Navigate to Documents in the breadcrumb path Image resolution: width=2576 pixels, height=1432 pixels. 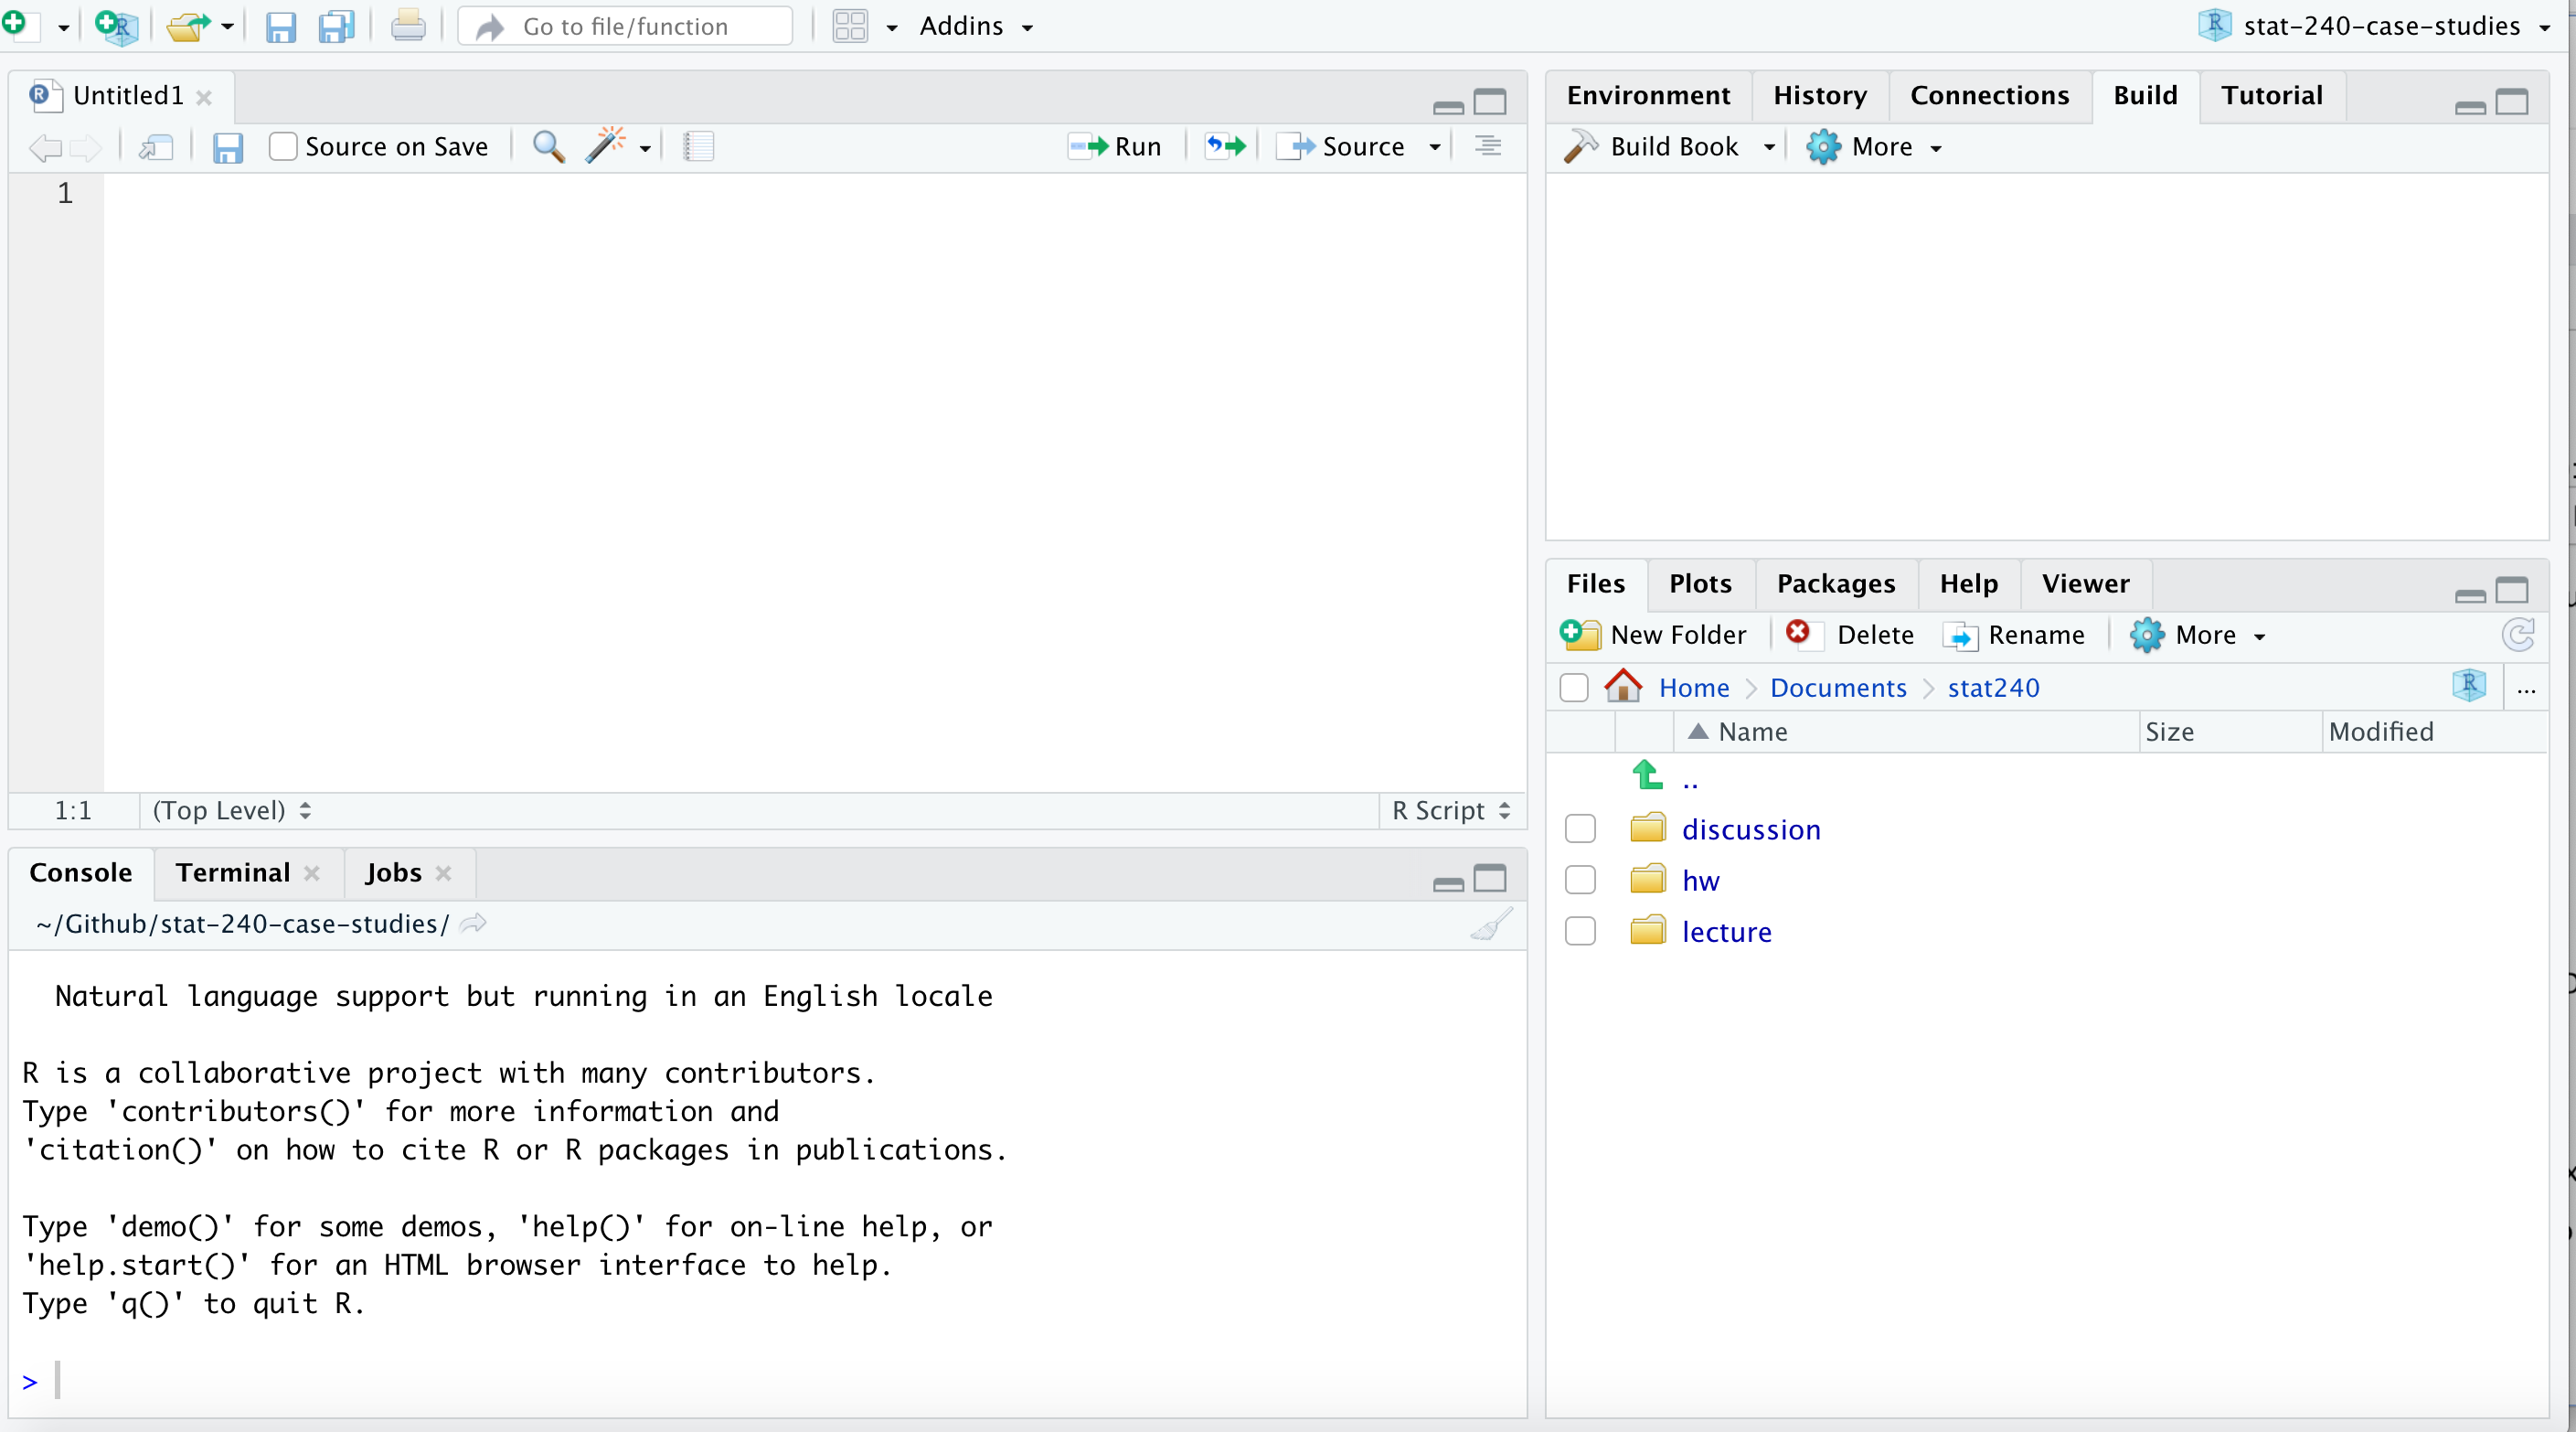(x=1838, y=688)
